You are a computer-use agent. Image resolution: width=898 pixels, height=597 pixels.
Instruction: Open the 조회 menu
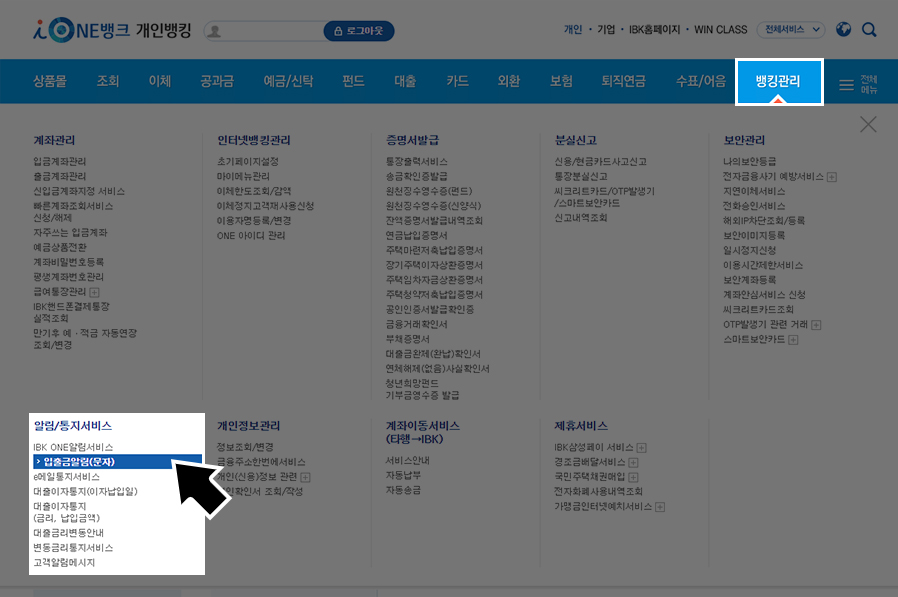pos(108,81)
